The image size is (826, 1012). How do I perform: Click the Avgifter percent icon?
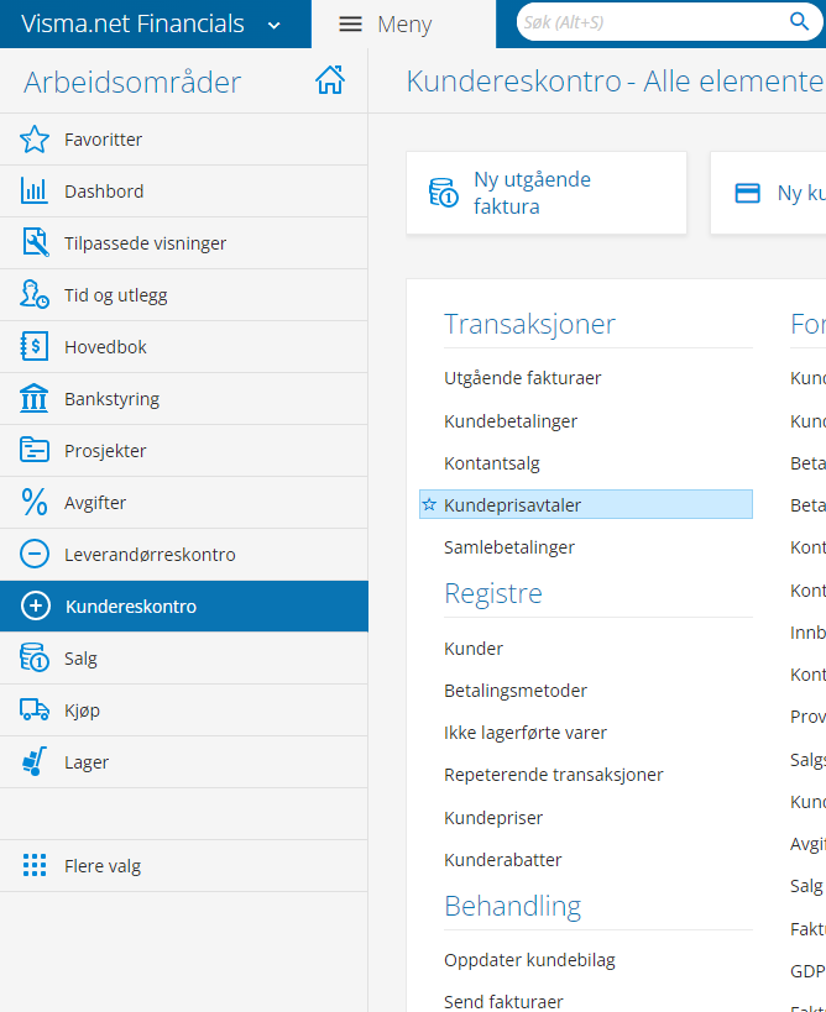tap(34, 503)
